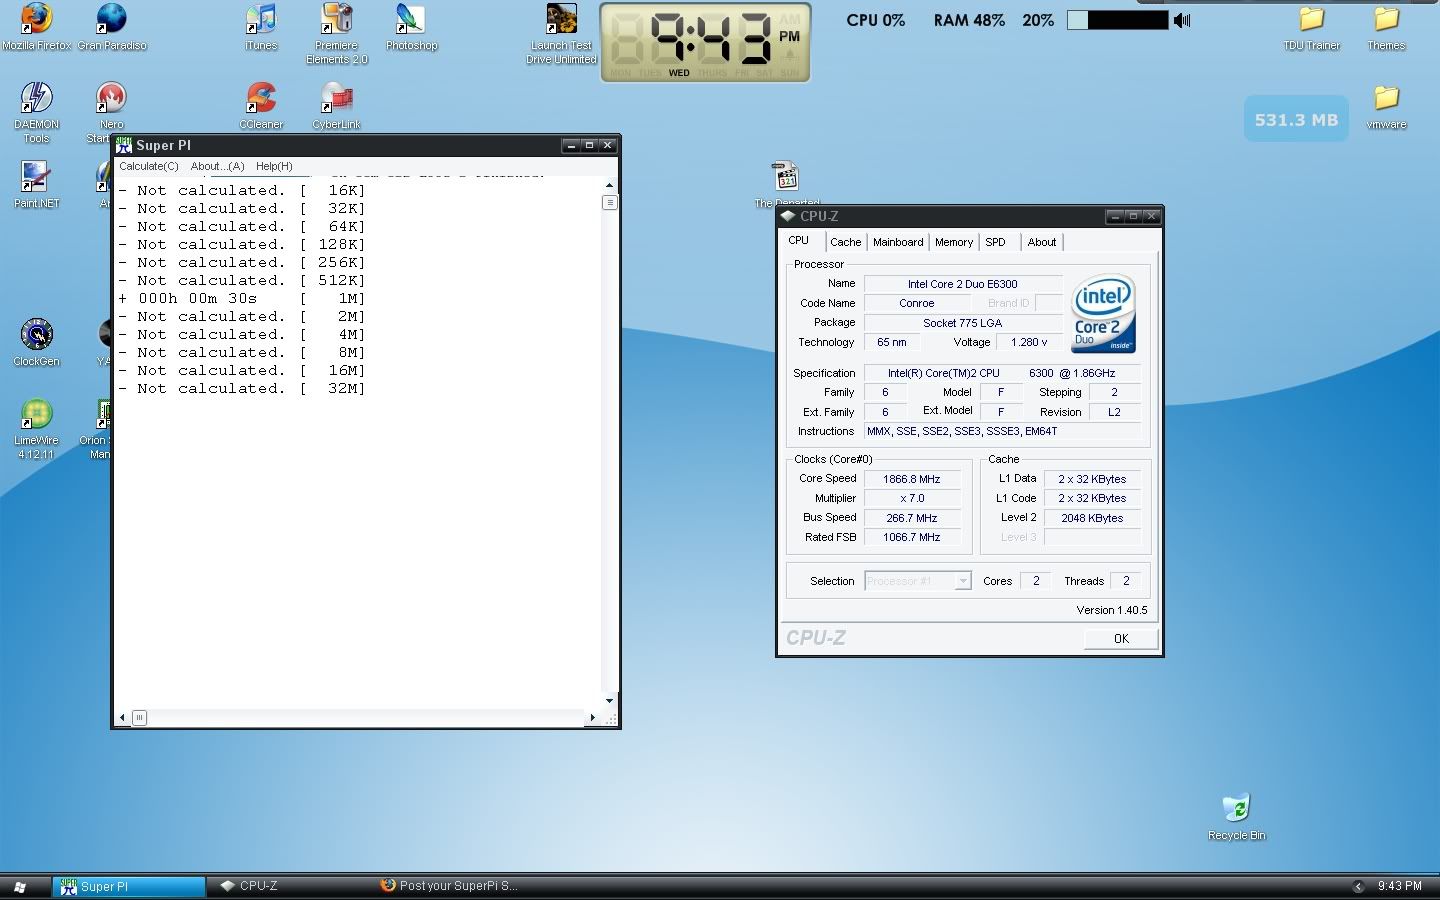This screenshot has width=1440, height=900.
Task: Click CPU-Z taskbar button
Action: tap(290, 886)
